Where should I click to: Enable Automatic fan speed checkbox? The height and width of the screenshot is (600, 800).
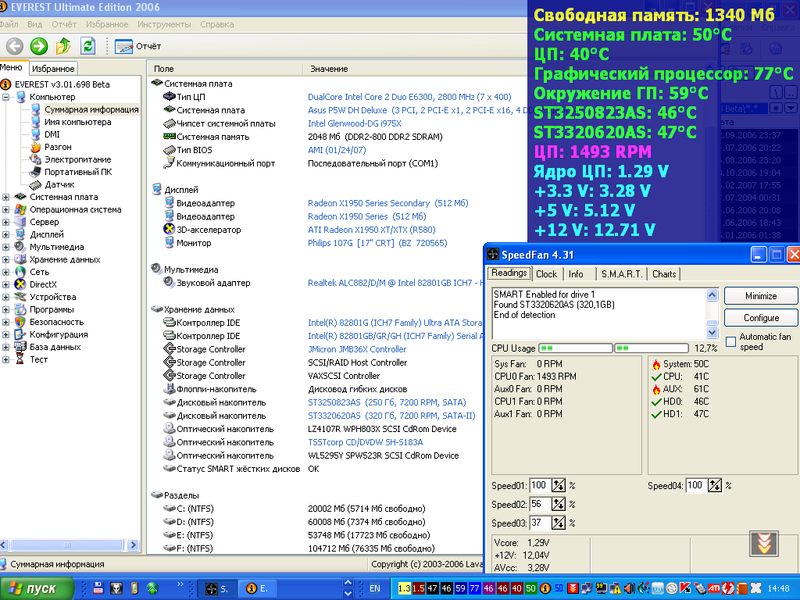(x=730, y=342)
